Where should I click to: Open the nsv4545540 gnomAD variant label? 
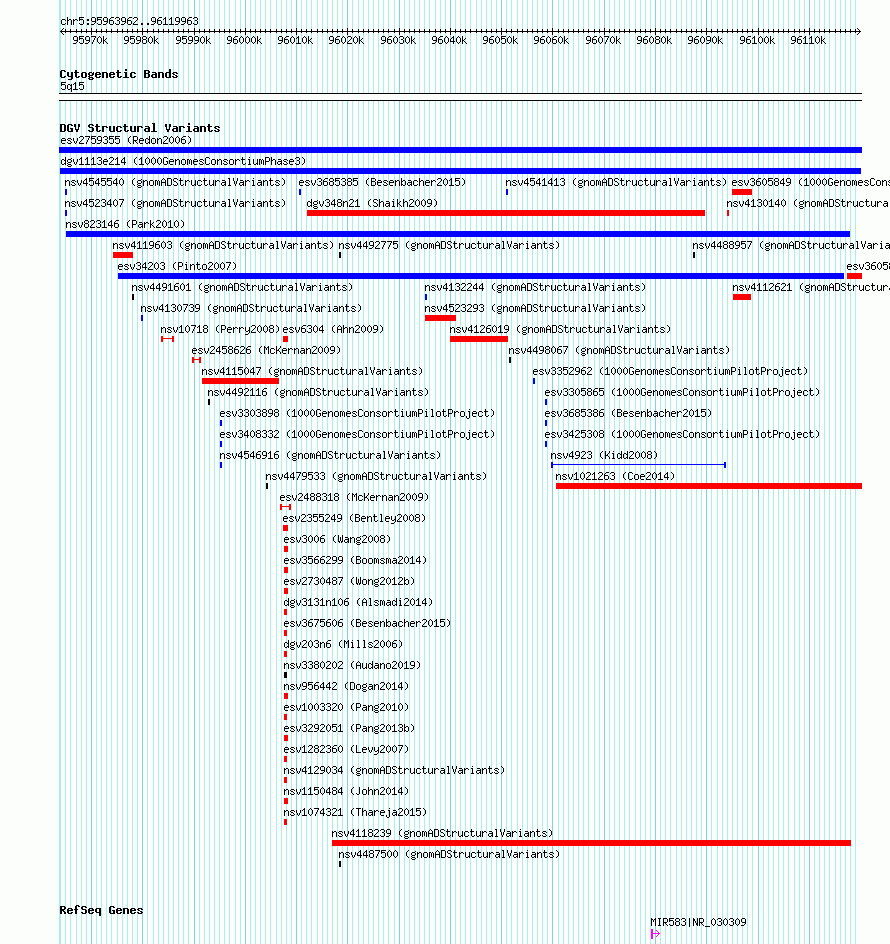[175, 182]
